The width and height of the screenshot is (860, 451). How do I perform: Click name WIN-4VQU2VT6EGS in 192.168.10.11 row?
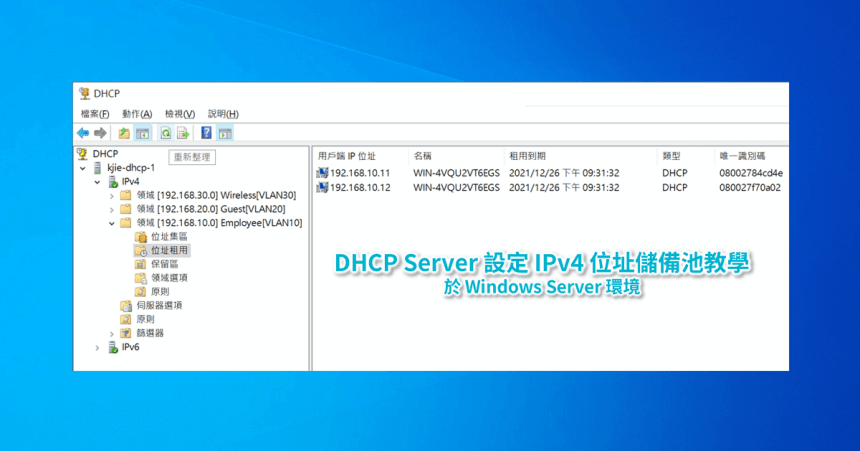coord(456,173)
